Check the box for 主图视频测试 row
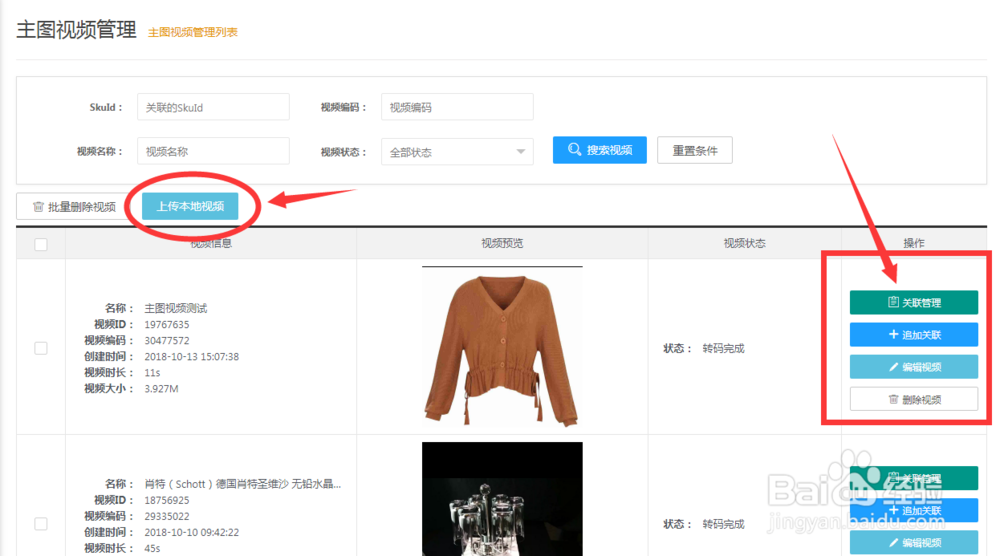 (x=41, y=348)
